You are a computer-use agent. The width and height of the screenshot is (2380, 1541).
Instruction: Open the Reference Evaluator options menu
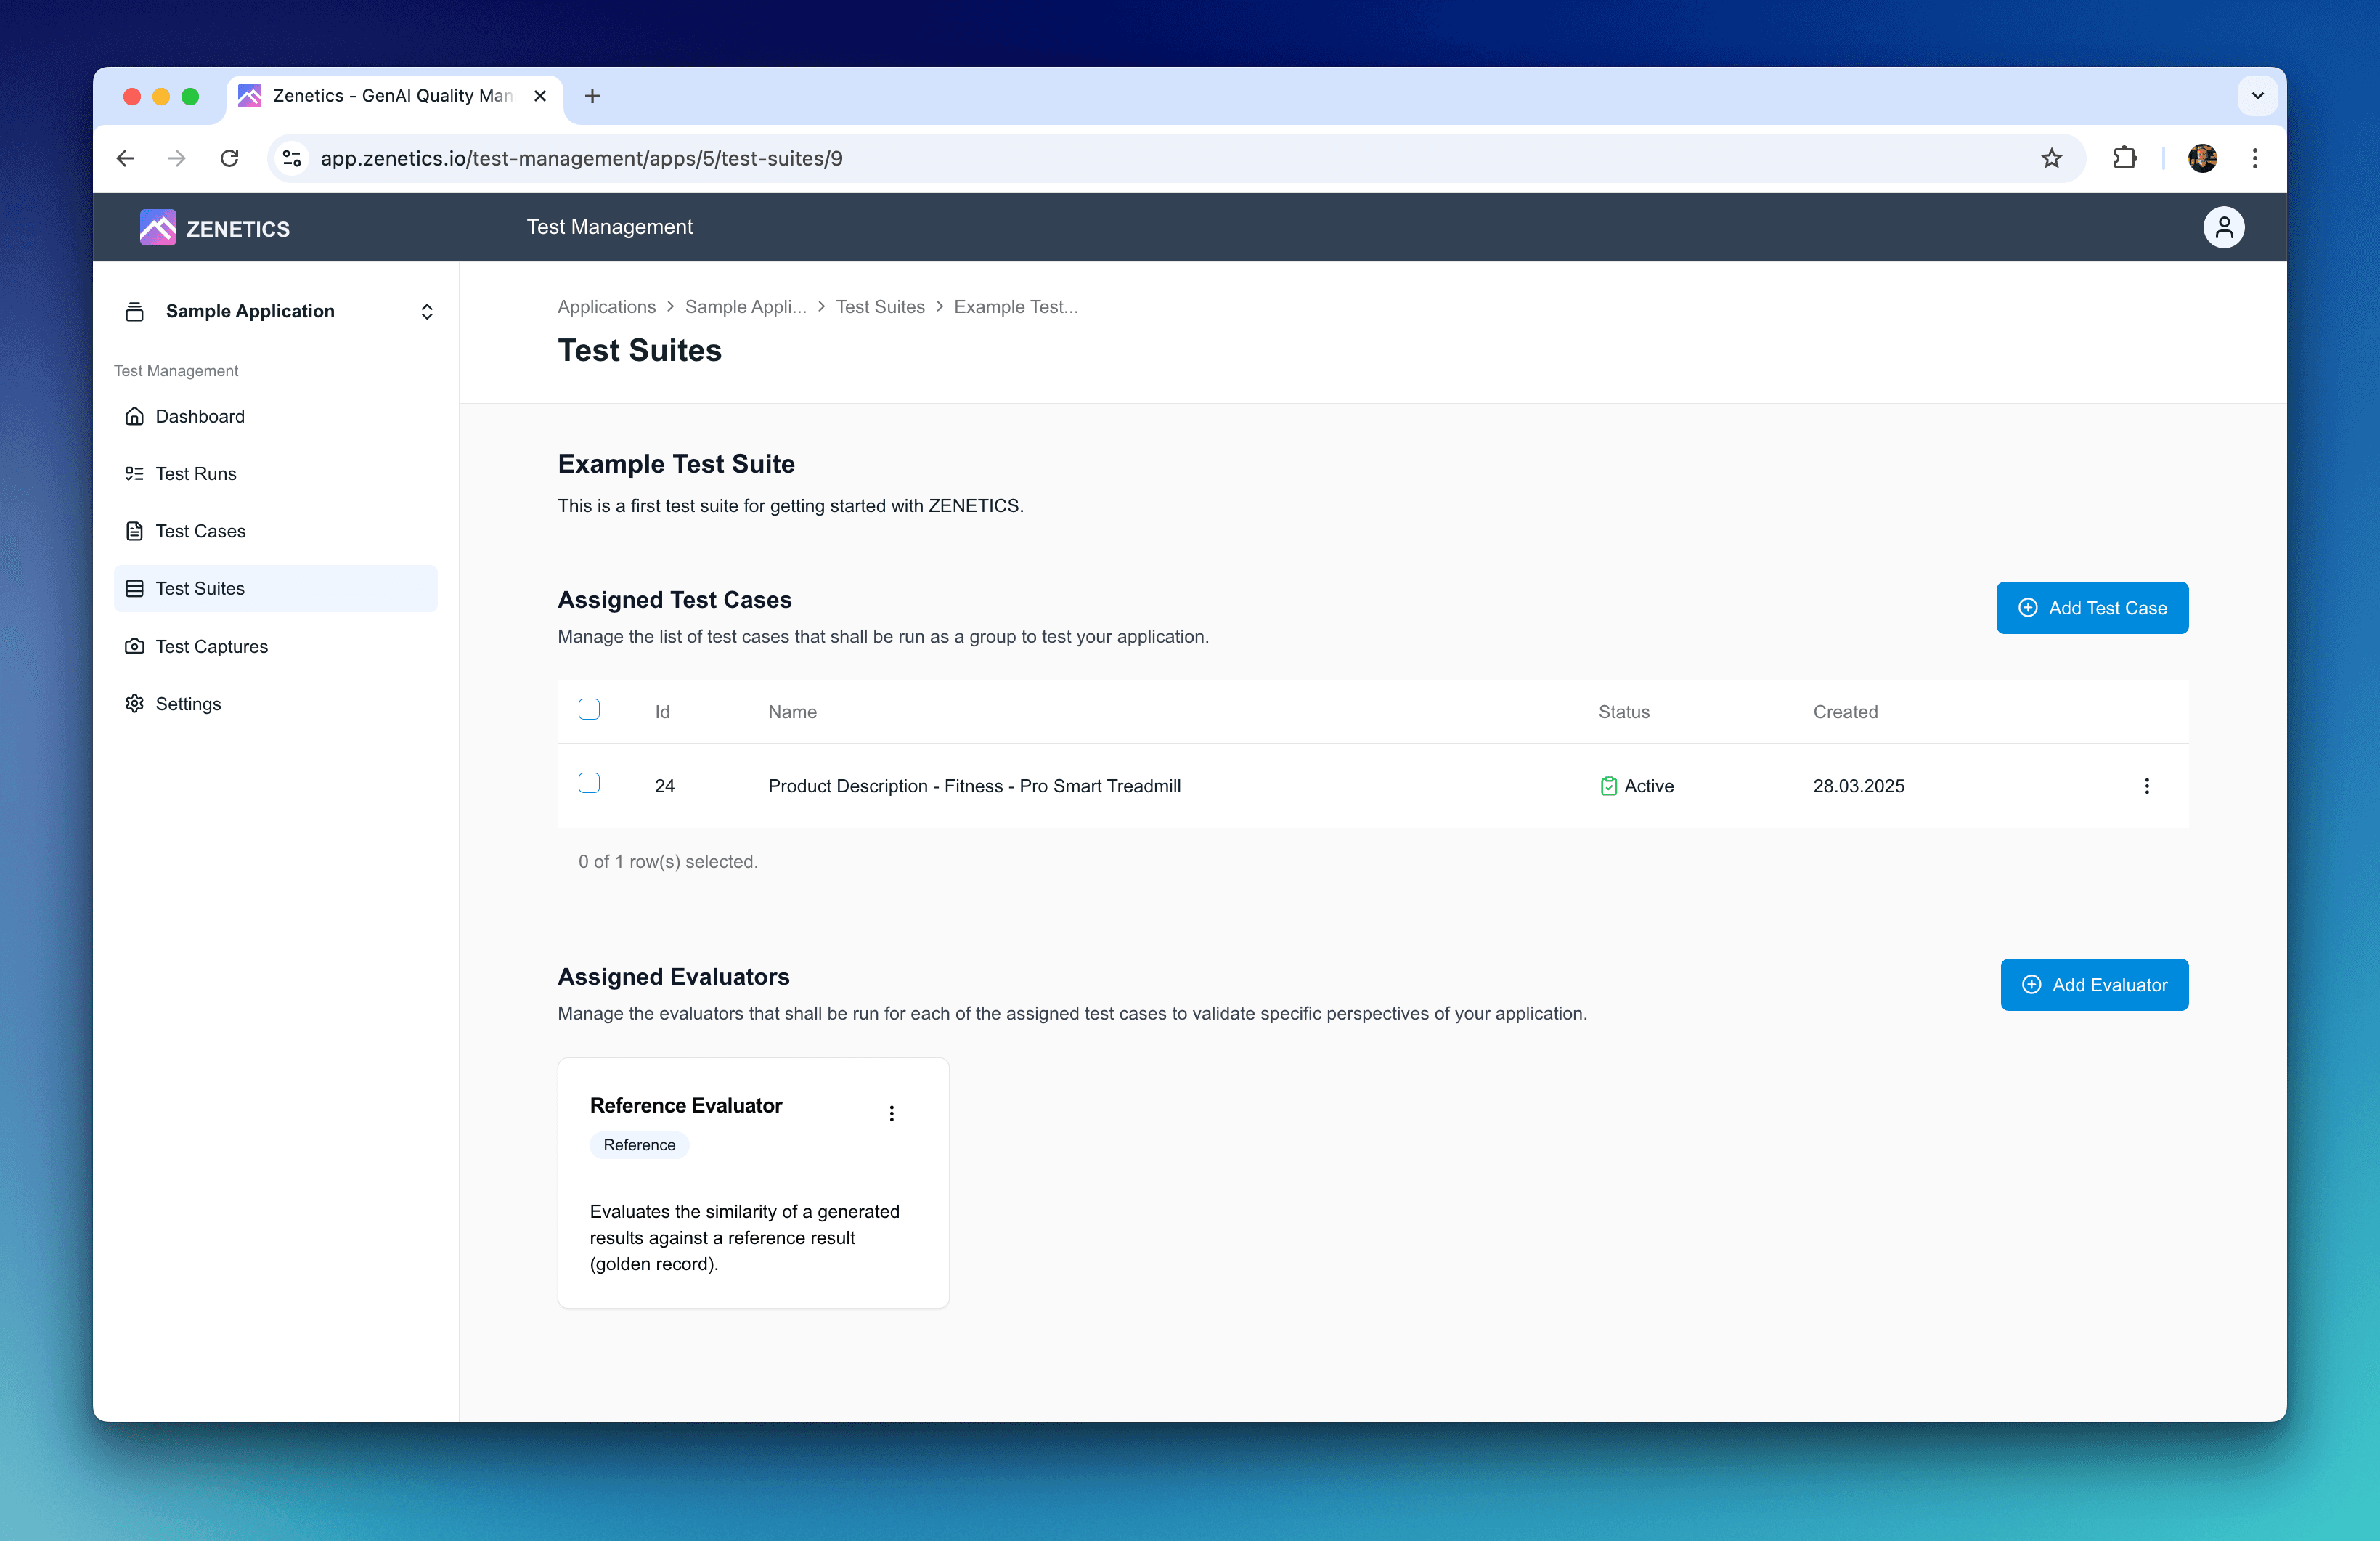coord(891,1113)
